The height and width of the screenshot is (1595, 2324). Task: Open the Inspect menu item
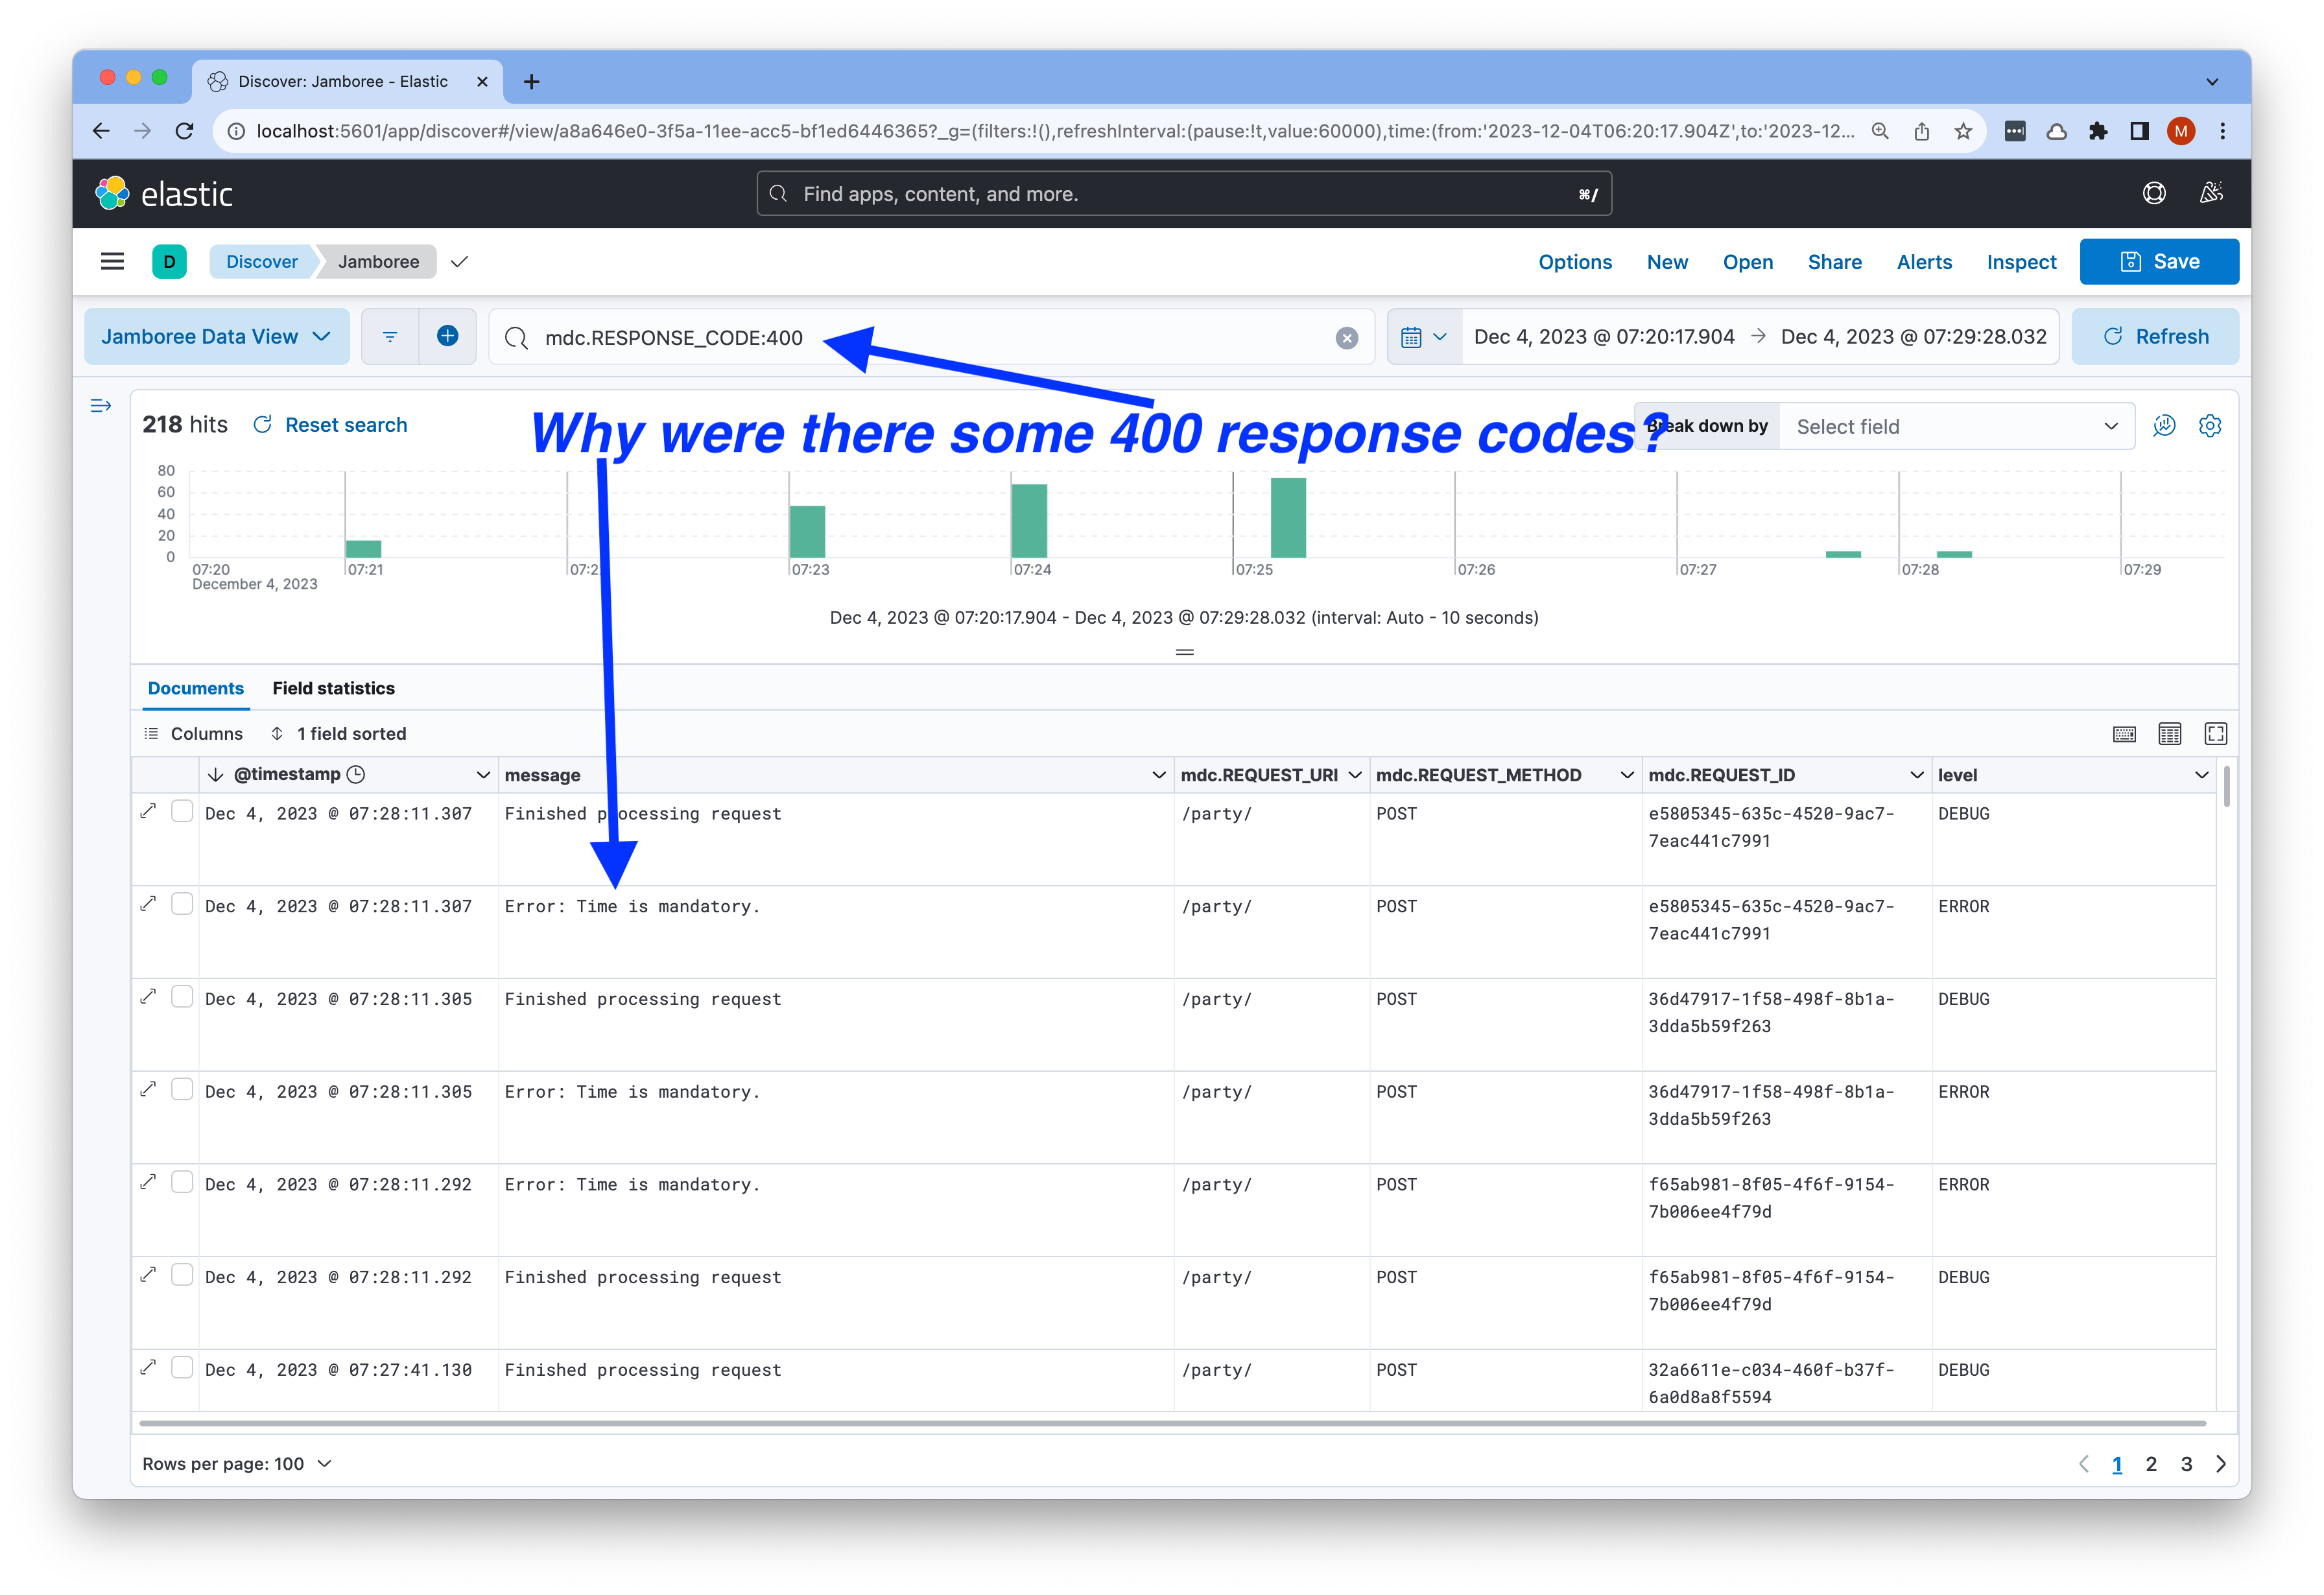(x=2020, y=262)
